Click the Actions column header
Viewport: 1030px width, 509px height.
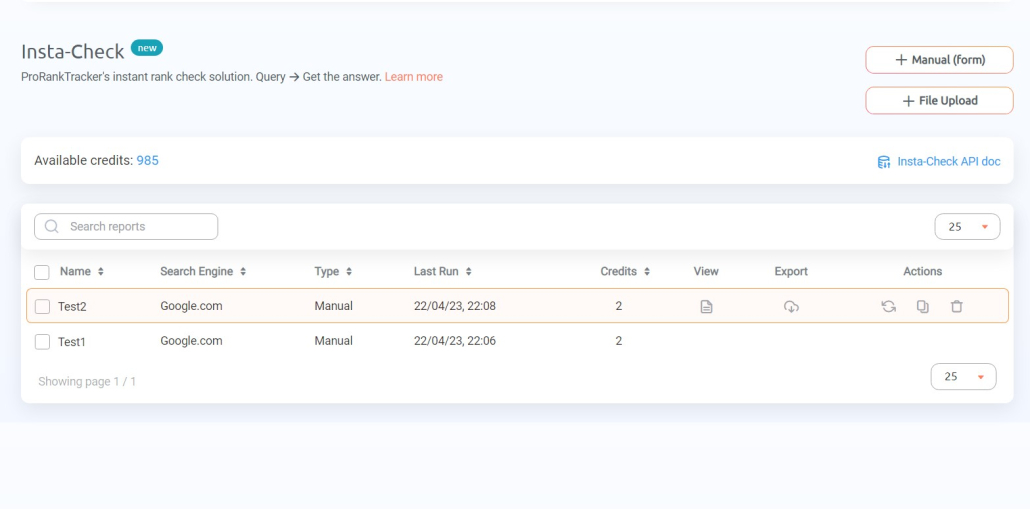[922, 271]
